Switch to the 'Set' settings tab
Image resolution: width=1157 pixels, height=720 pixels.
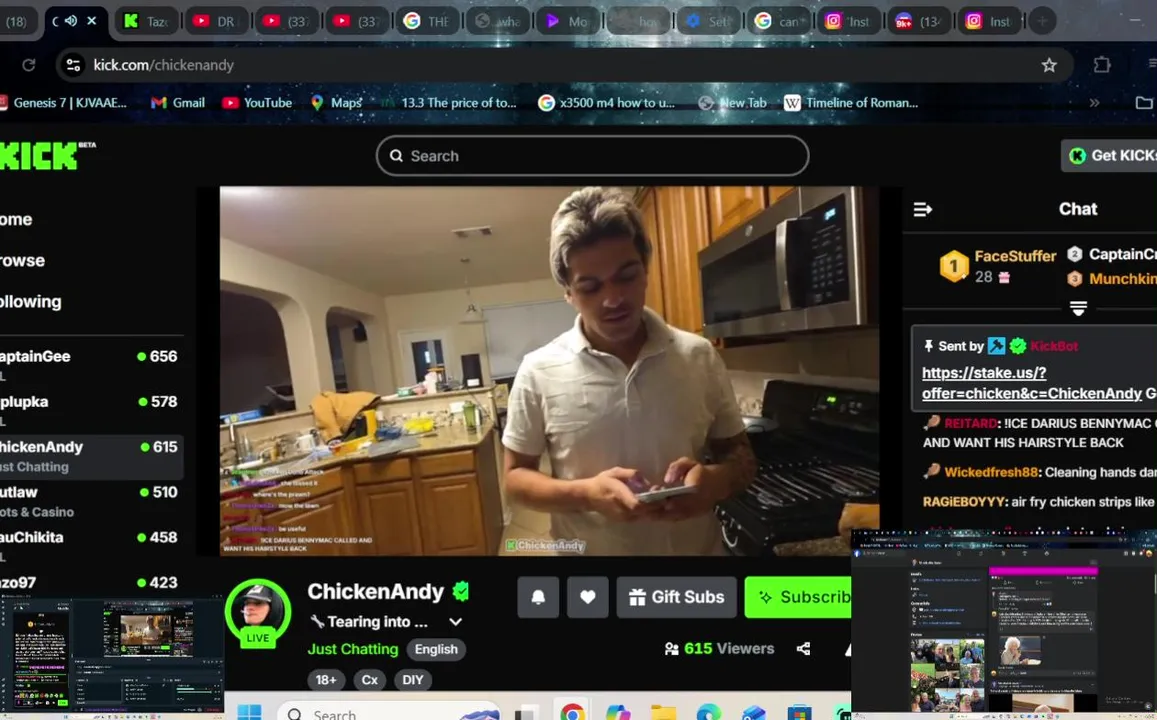tap(709, 21)
